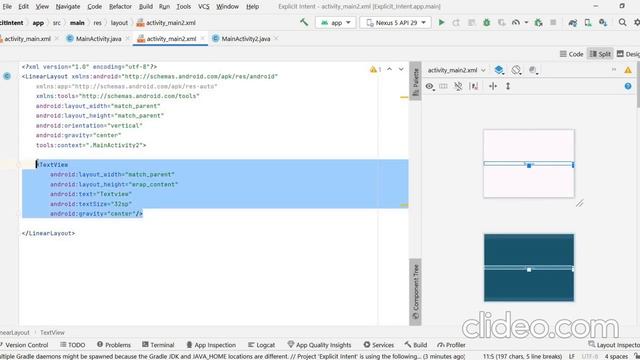This screenshot has width=640, height=360.
Task: Click the closing LinearLayout tag line
Action: pyautogui.click(x=49, y=233)
